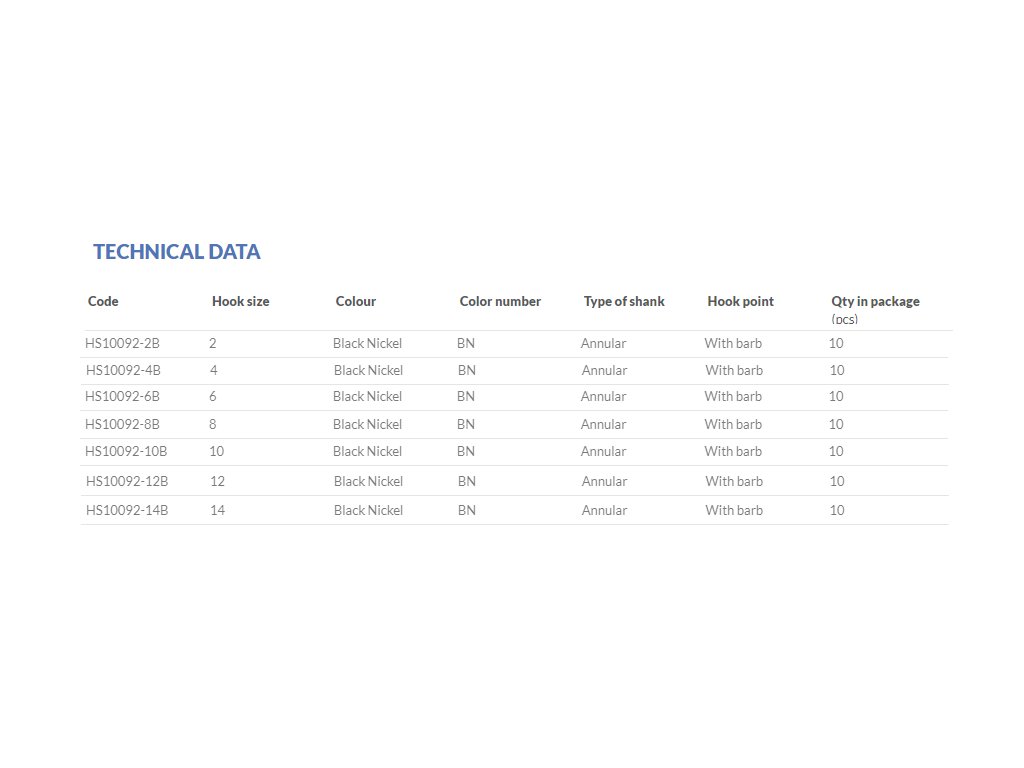Click the TECHNICAL DATA heading
This screenshot has width=1024, height=768.
pyautogui.click(x=177, y=252)
